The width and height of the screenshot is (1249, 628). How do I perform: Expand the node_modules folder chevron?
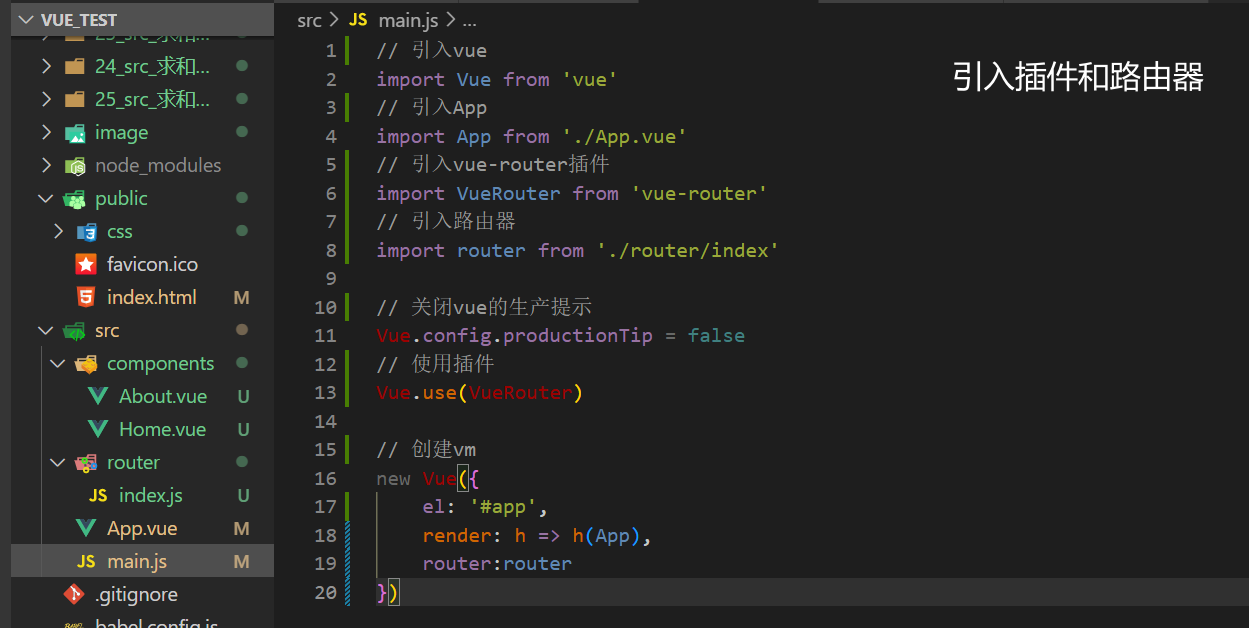coord(46,165)
